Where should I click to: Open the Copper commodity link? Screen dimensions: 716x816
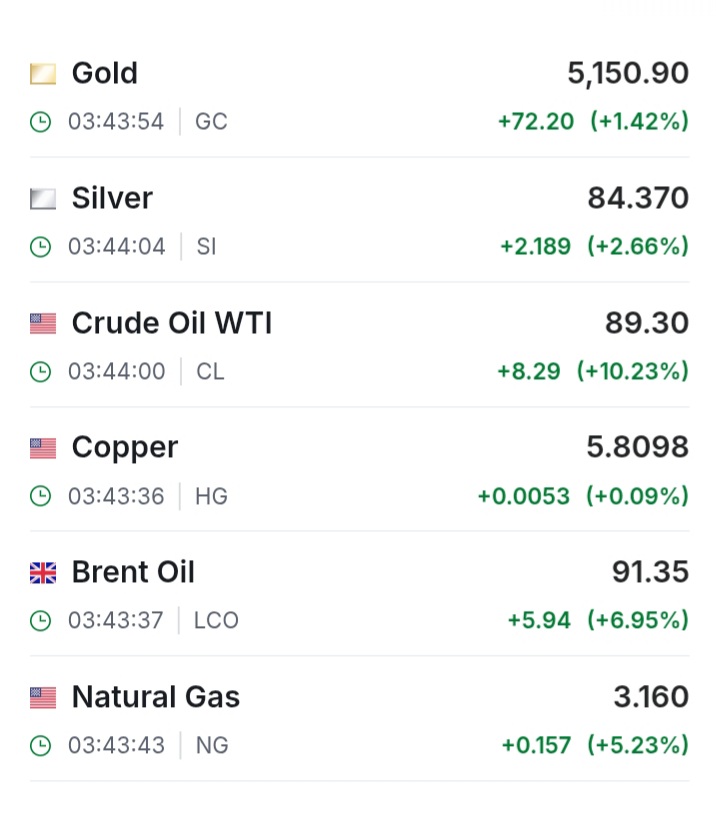[x=125, y=448]
